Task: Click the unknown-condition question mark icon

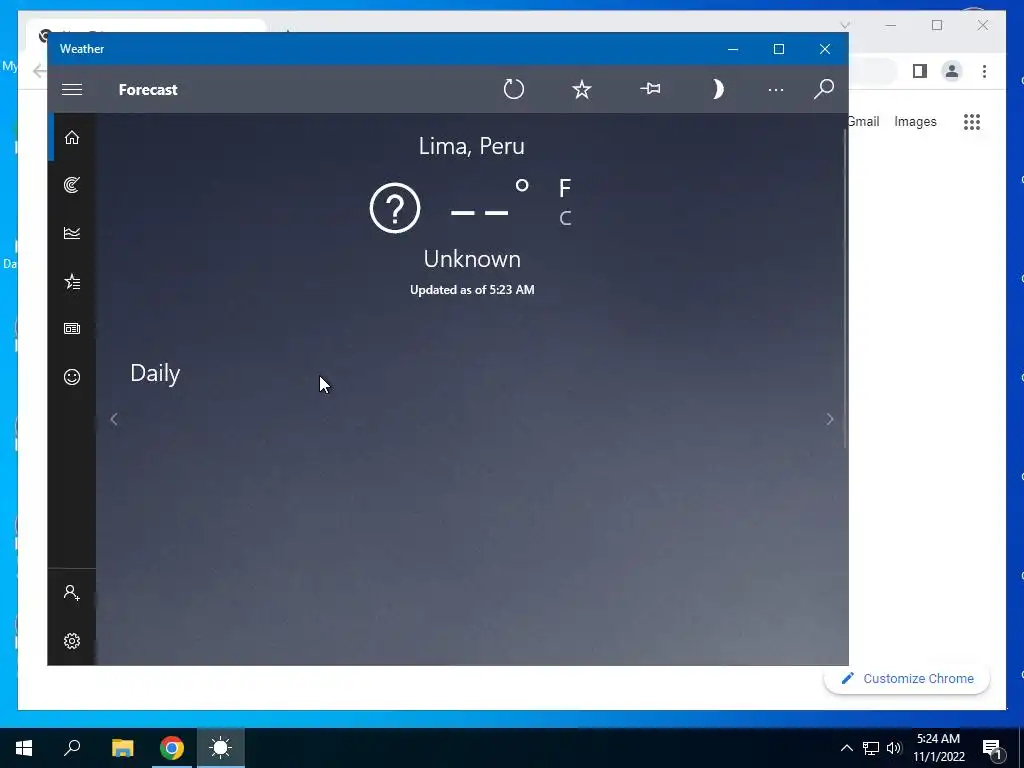Action: (x=394, y=208)
